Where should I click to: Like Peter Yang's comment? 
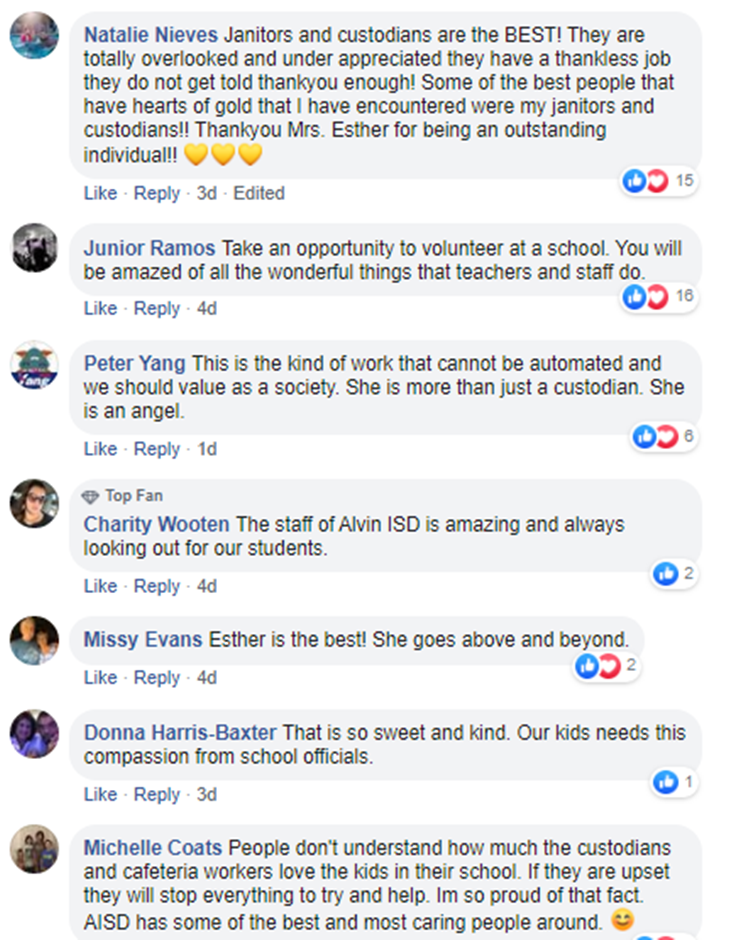coord(100,449)
